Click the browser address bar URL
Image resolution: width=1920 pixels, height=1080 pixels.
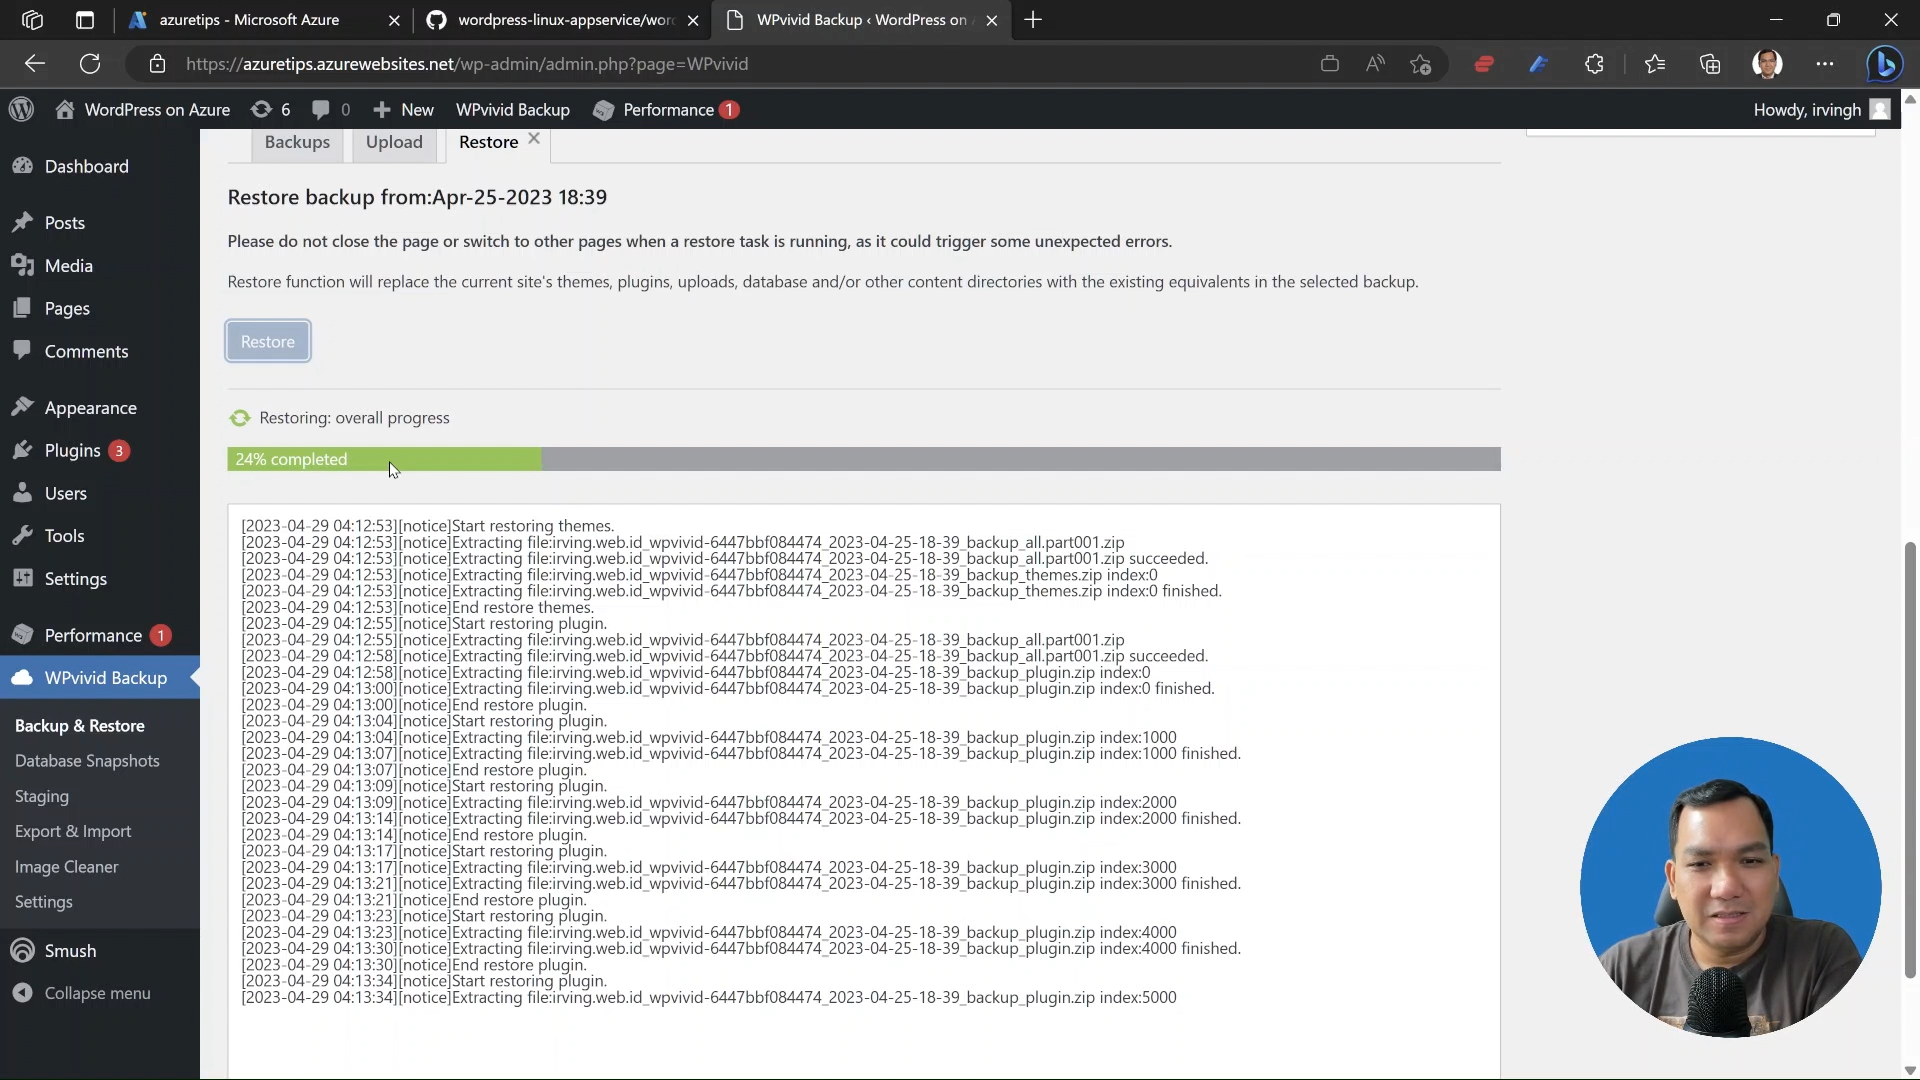point(467,64)
